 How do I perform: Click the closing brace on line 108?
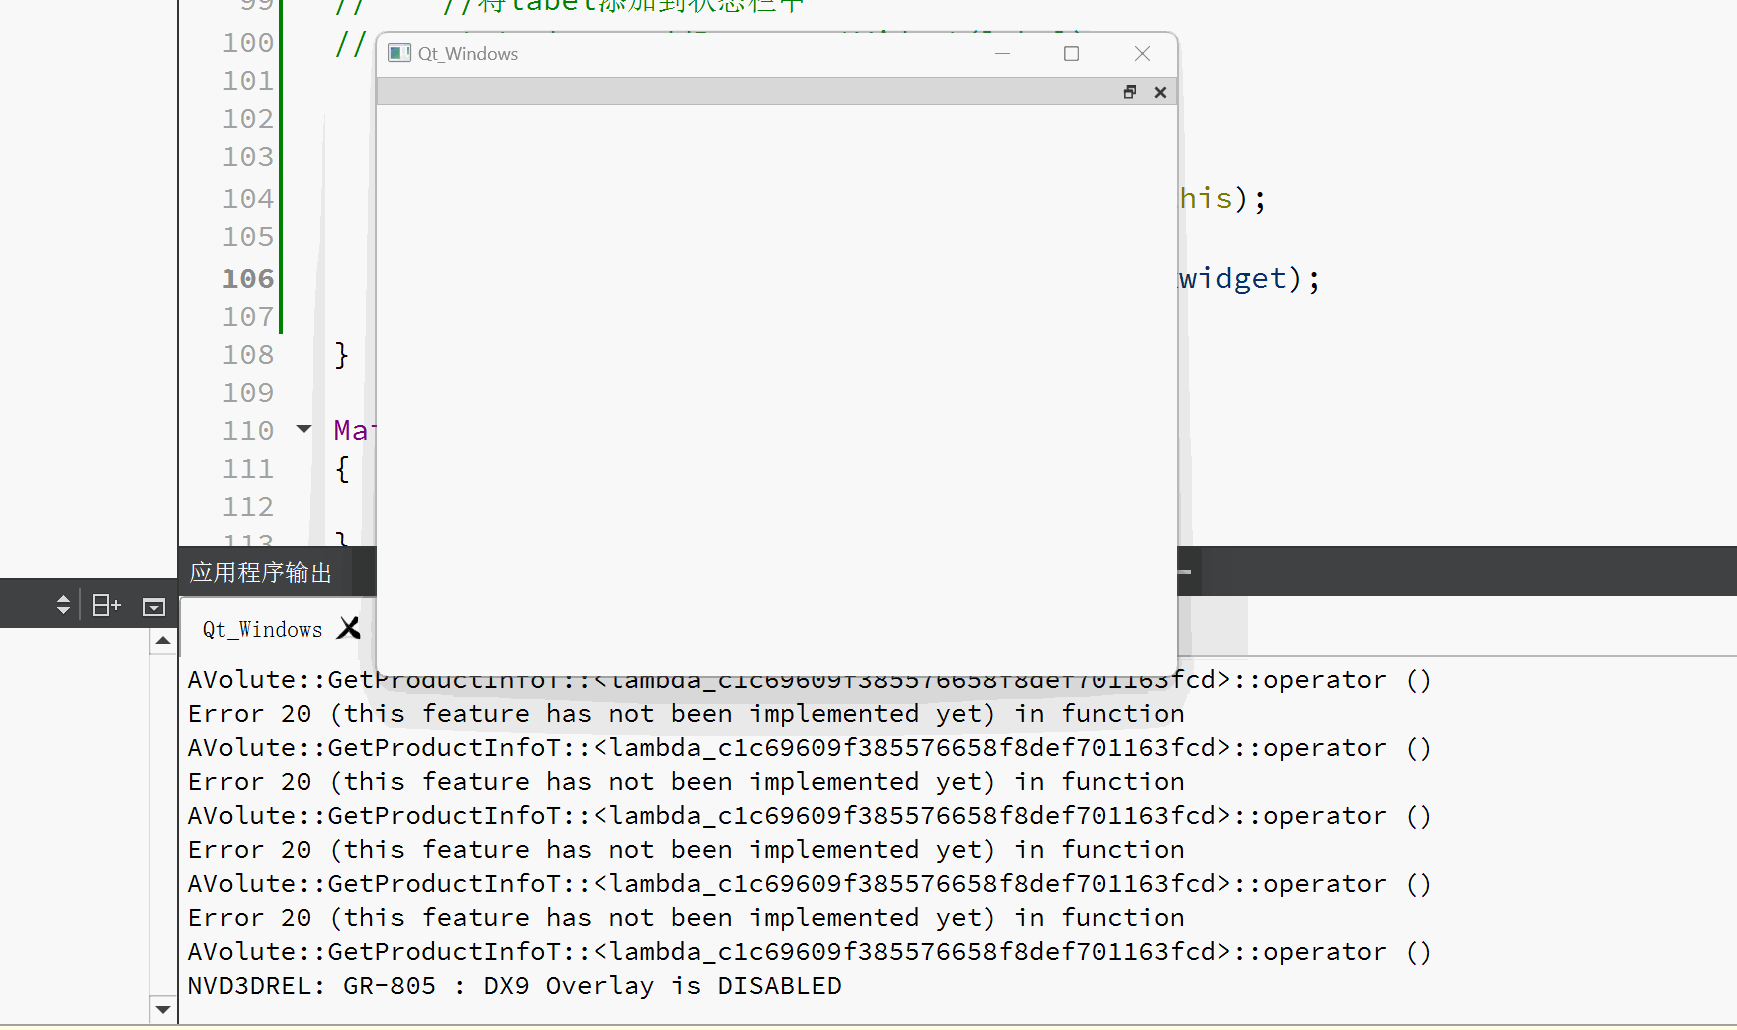coord(342,355)
